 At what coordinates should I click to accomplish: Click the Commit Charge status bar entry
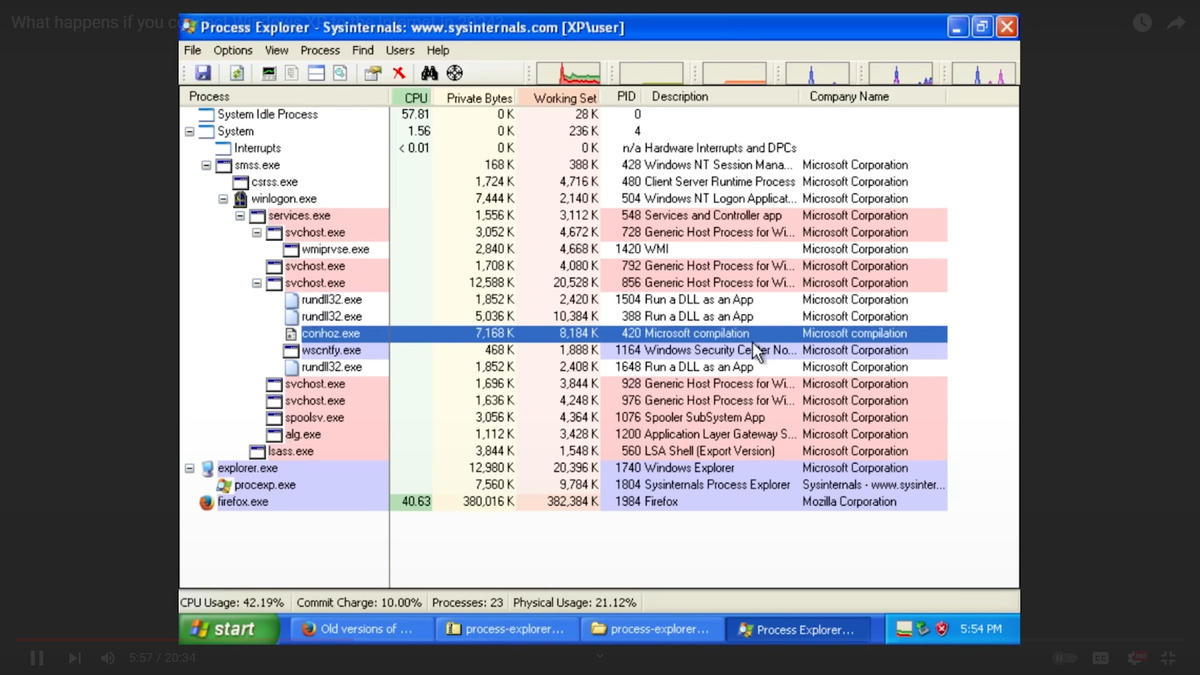(x=359, y=603)
